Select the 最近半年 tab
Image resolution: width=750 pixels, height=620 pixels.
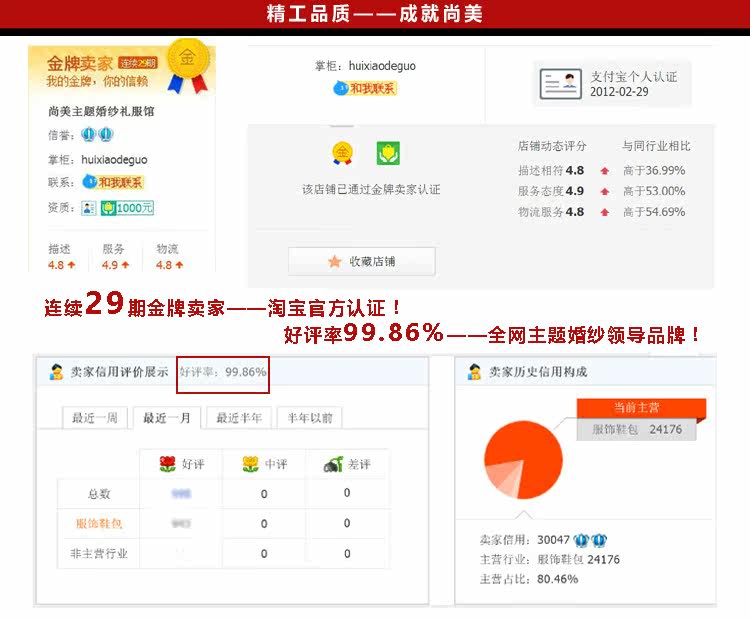pos(239,418)
